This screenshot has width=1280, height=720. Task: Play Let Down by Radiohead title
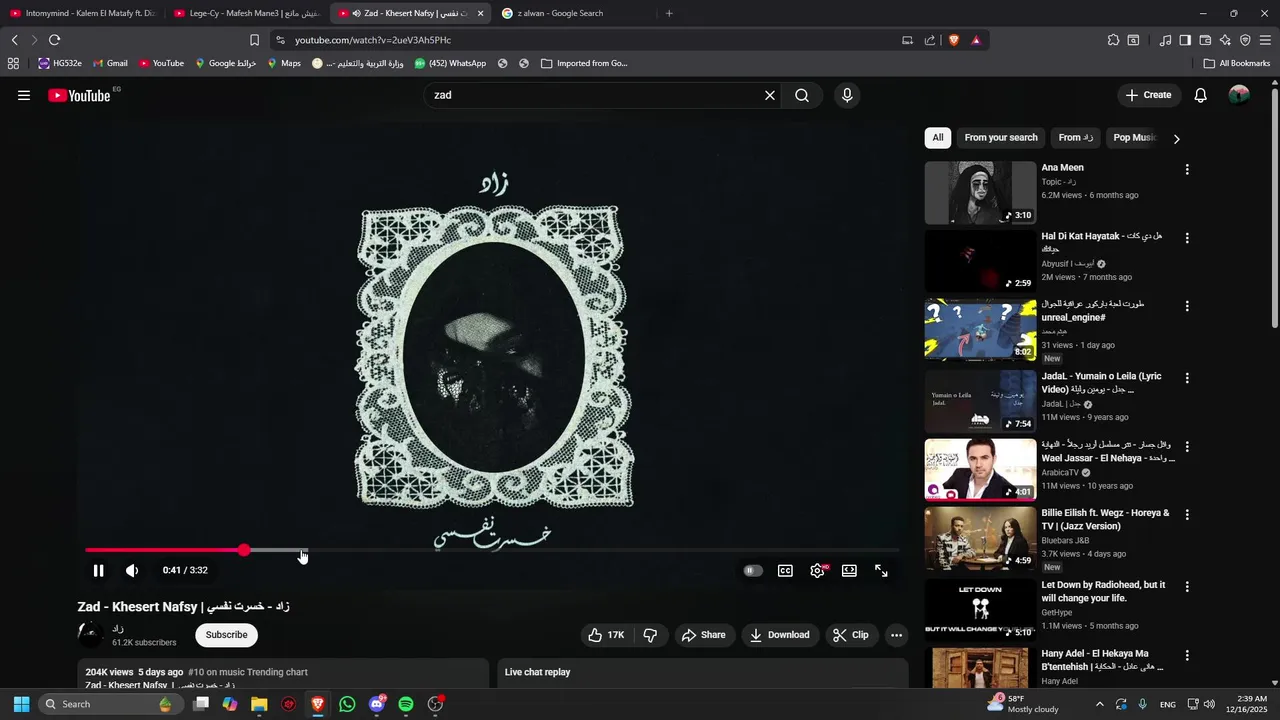(x=1103, y=591)
